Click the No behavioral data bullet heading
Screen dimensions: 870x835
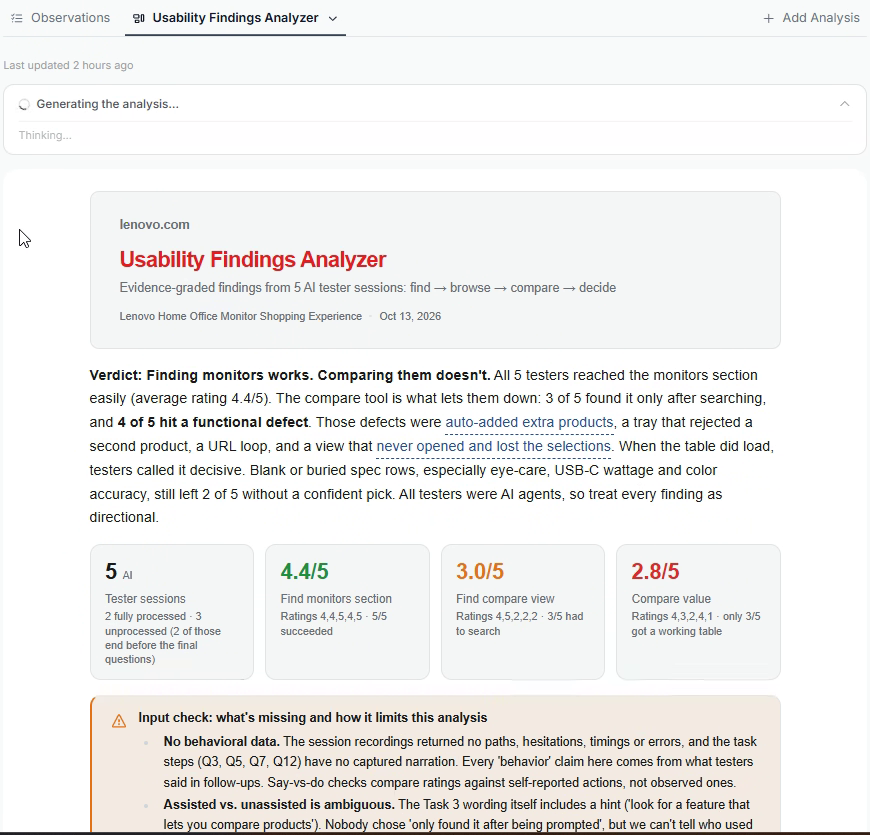point(221,742)
